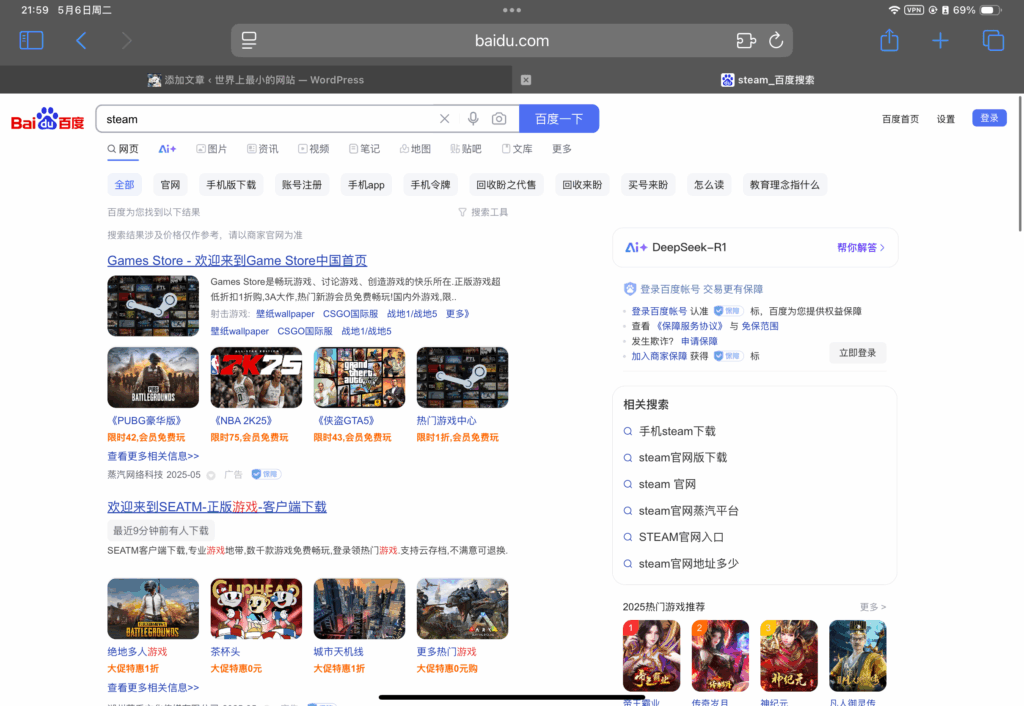Click the Baidu logo
The image size is (1024, 706).
47,119
